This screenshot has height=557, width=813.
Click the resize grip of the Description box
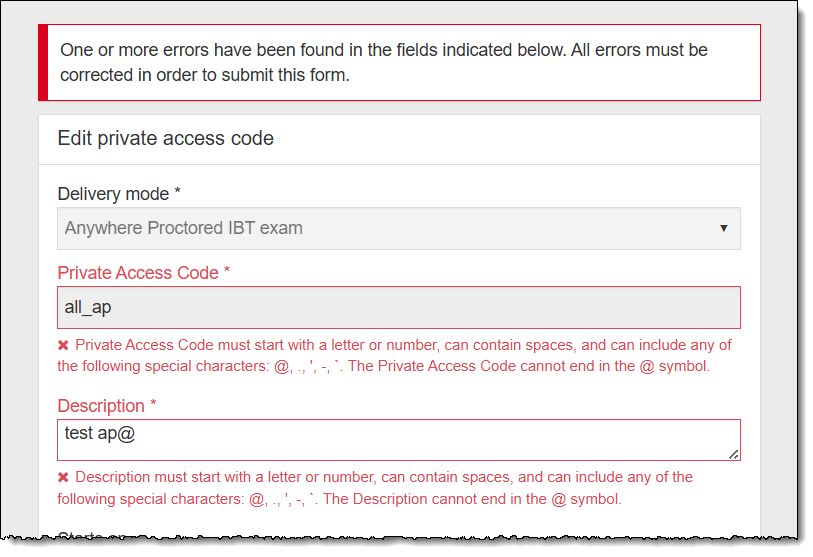(734, 454)
